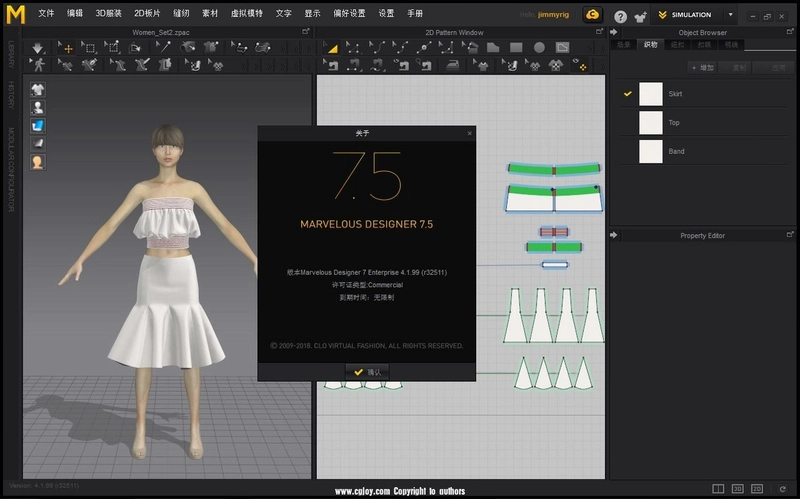Select the Ellipse pattern tool
The image size is (800, 499).
coord(539,48)
